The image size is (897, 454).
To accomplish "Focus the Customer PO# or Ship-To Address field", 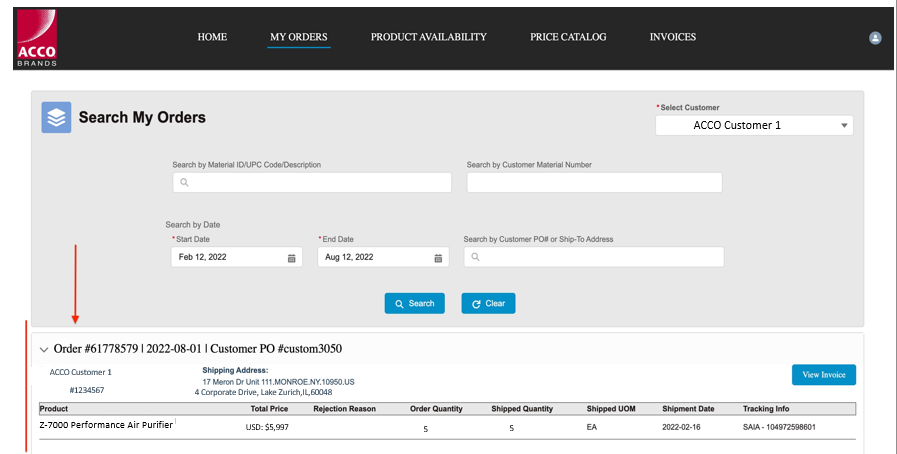I will click(x=594, y=257).
